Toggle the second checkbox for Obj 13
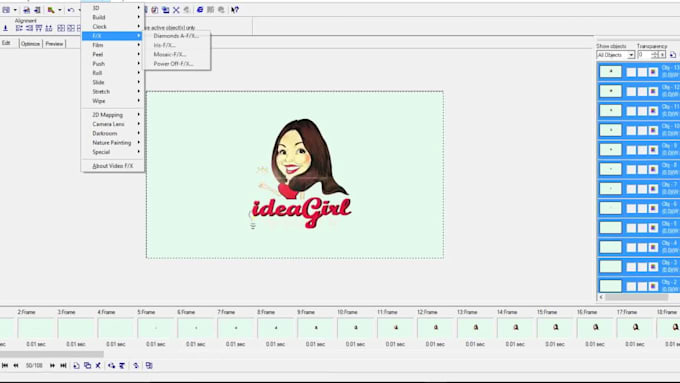 642,72
